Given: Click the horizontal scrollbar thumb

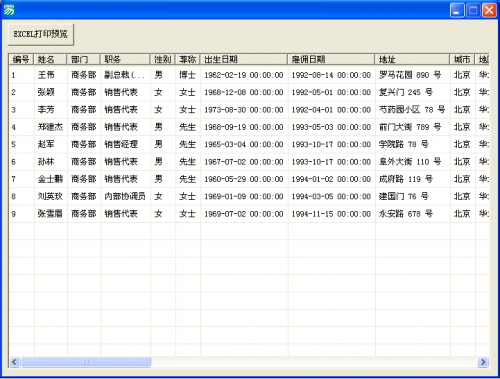Looking at the screenshot, I should (x=86, y=362).
